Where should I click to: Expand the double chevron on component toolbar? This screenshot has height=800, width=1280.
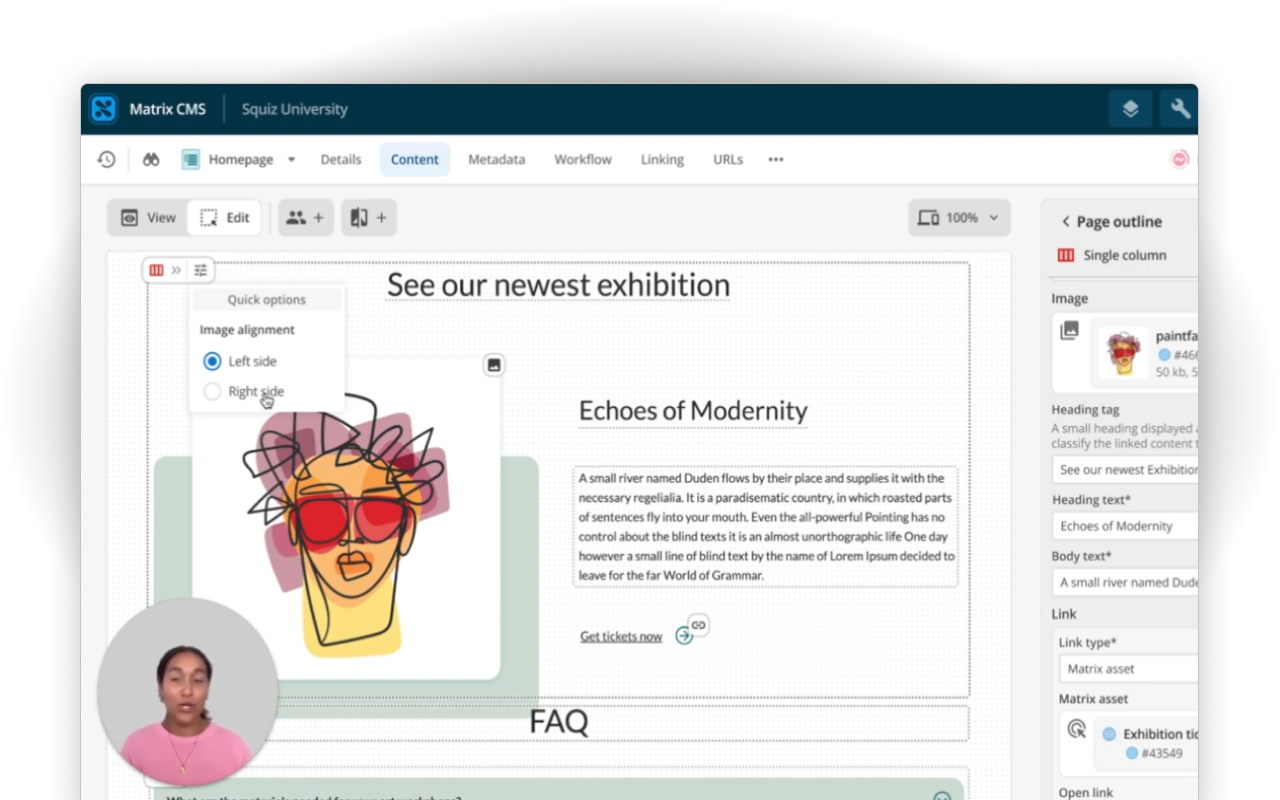pyautogui.click(x=176, y=270)
